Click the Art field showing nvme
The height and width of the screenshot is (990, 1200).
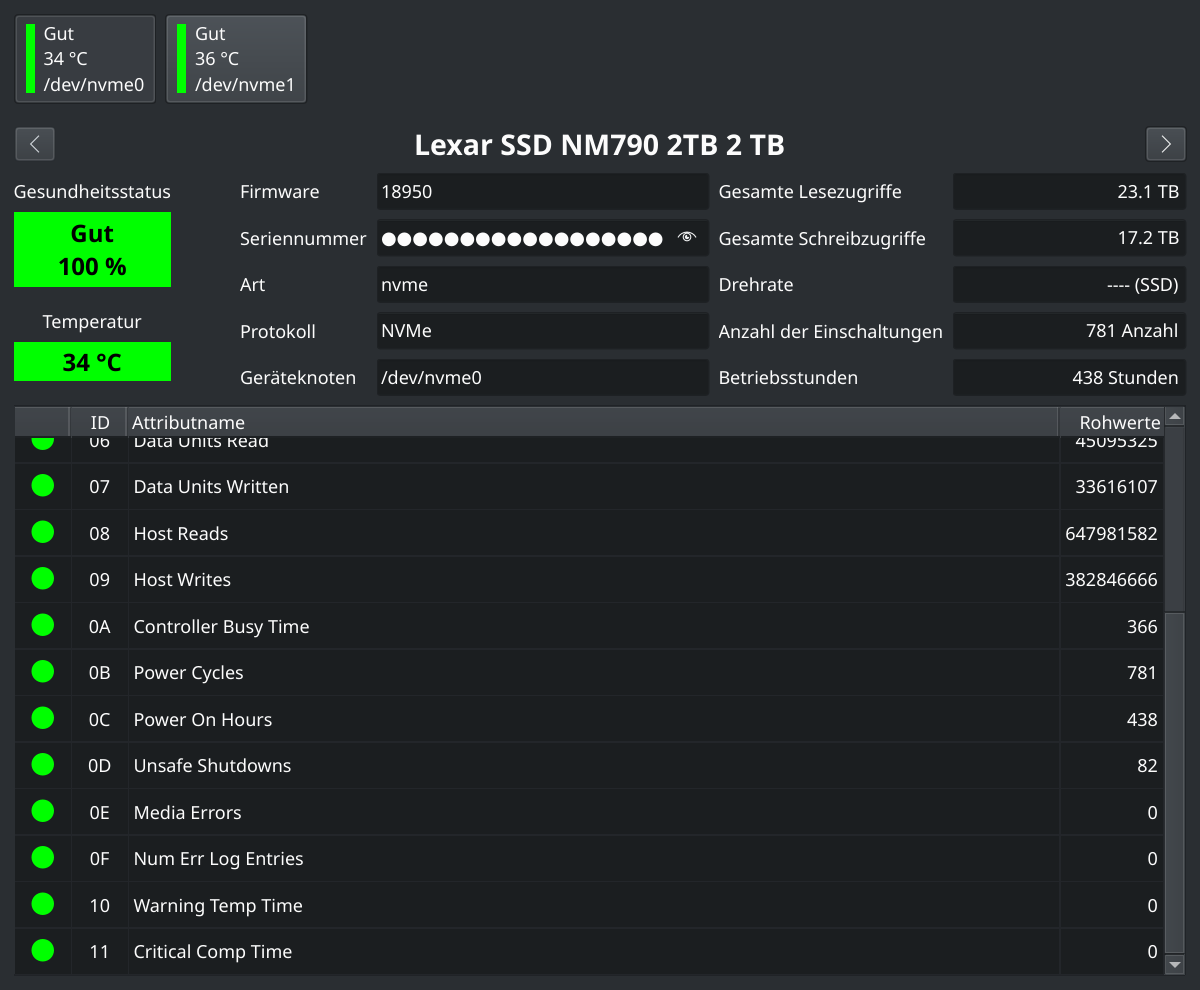coord(543,285)
